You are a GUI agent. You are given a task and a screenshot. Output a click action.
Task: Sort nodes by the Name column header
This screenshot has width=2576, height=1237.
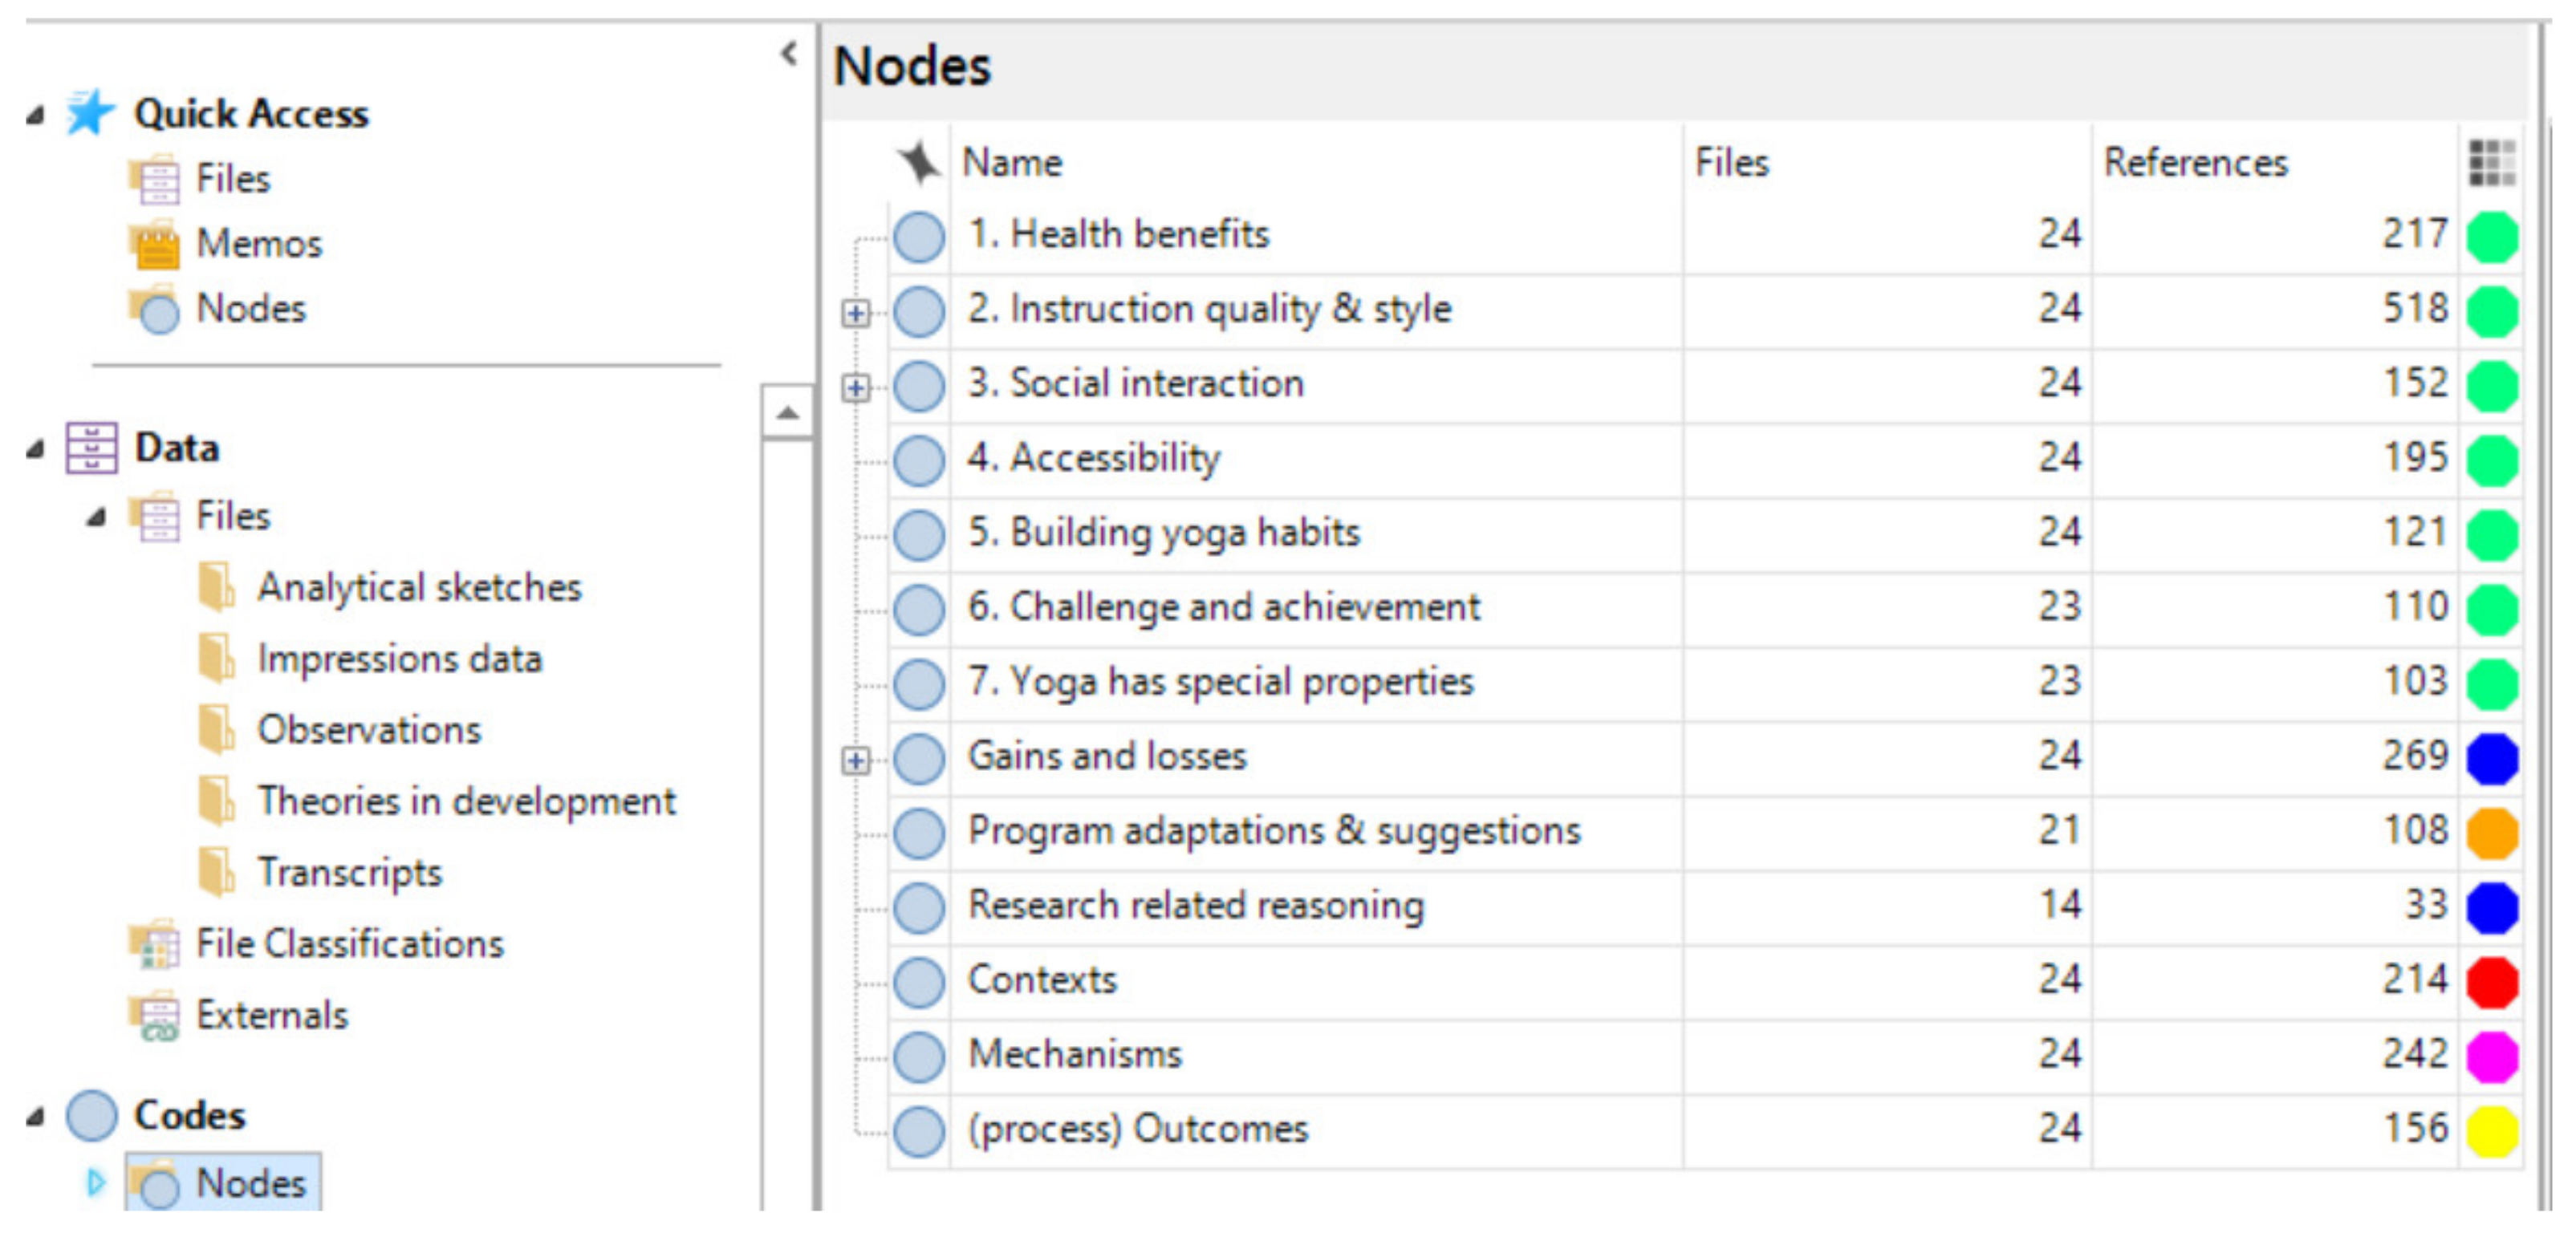(x=1012, y=163)
